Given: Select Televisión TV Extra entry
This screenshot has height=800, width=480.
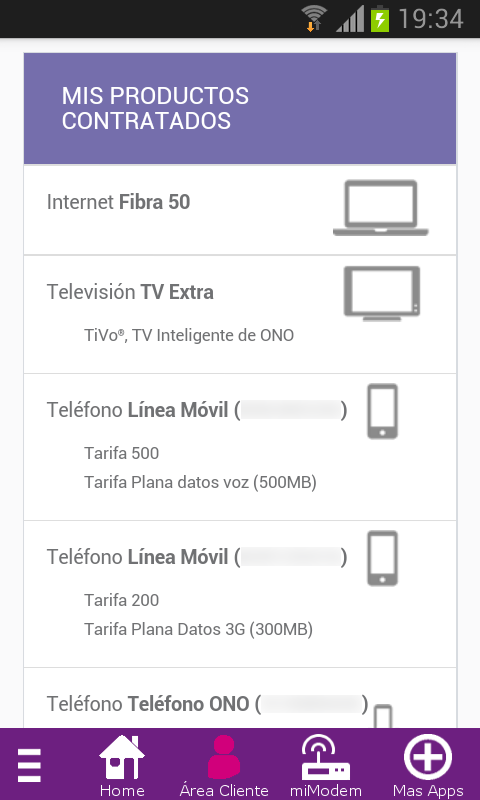Looking at the screenshot, I should (x=240, y=314).
